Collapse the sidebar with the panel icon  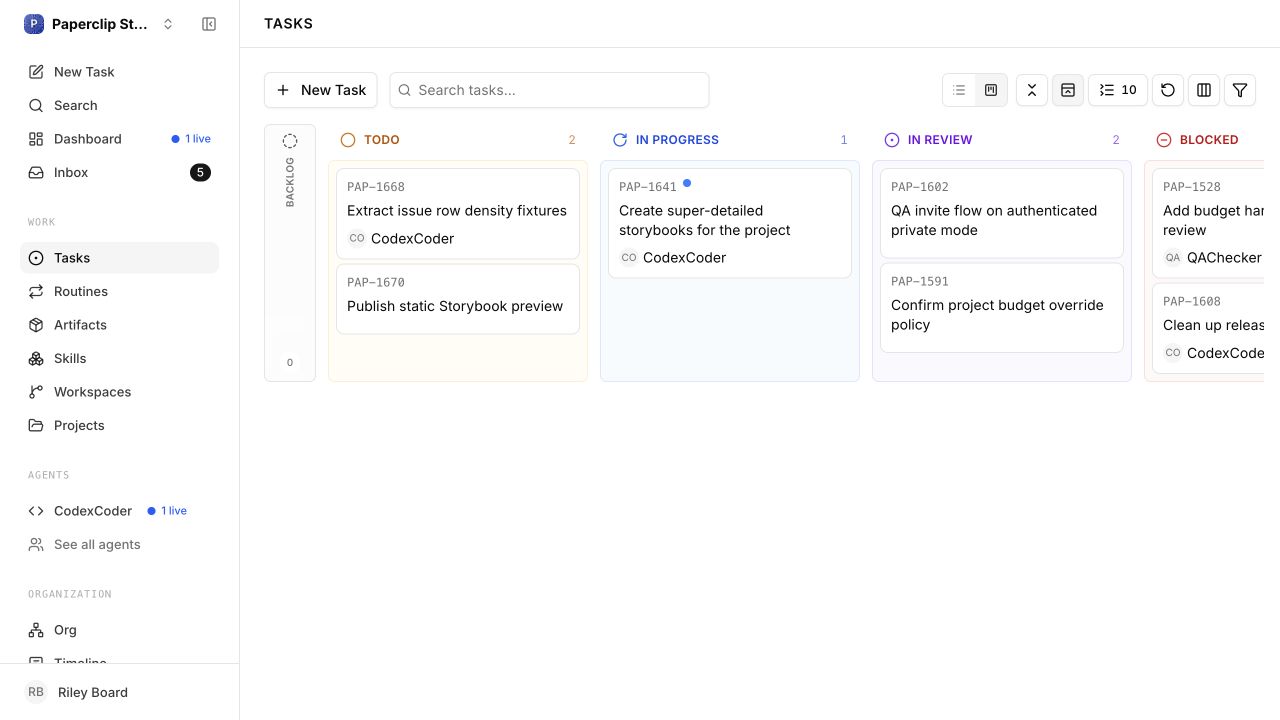click(209, 24)
